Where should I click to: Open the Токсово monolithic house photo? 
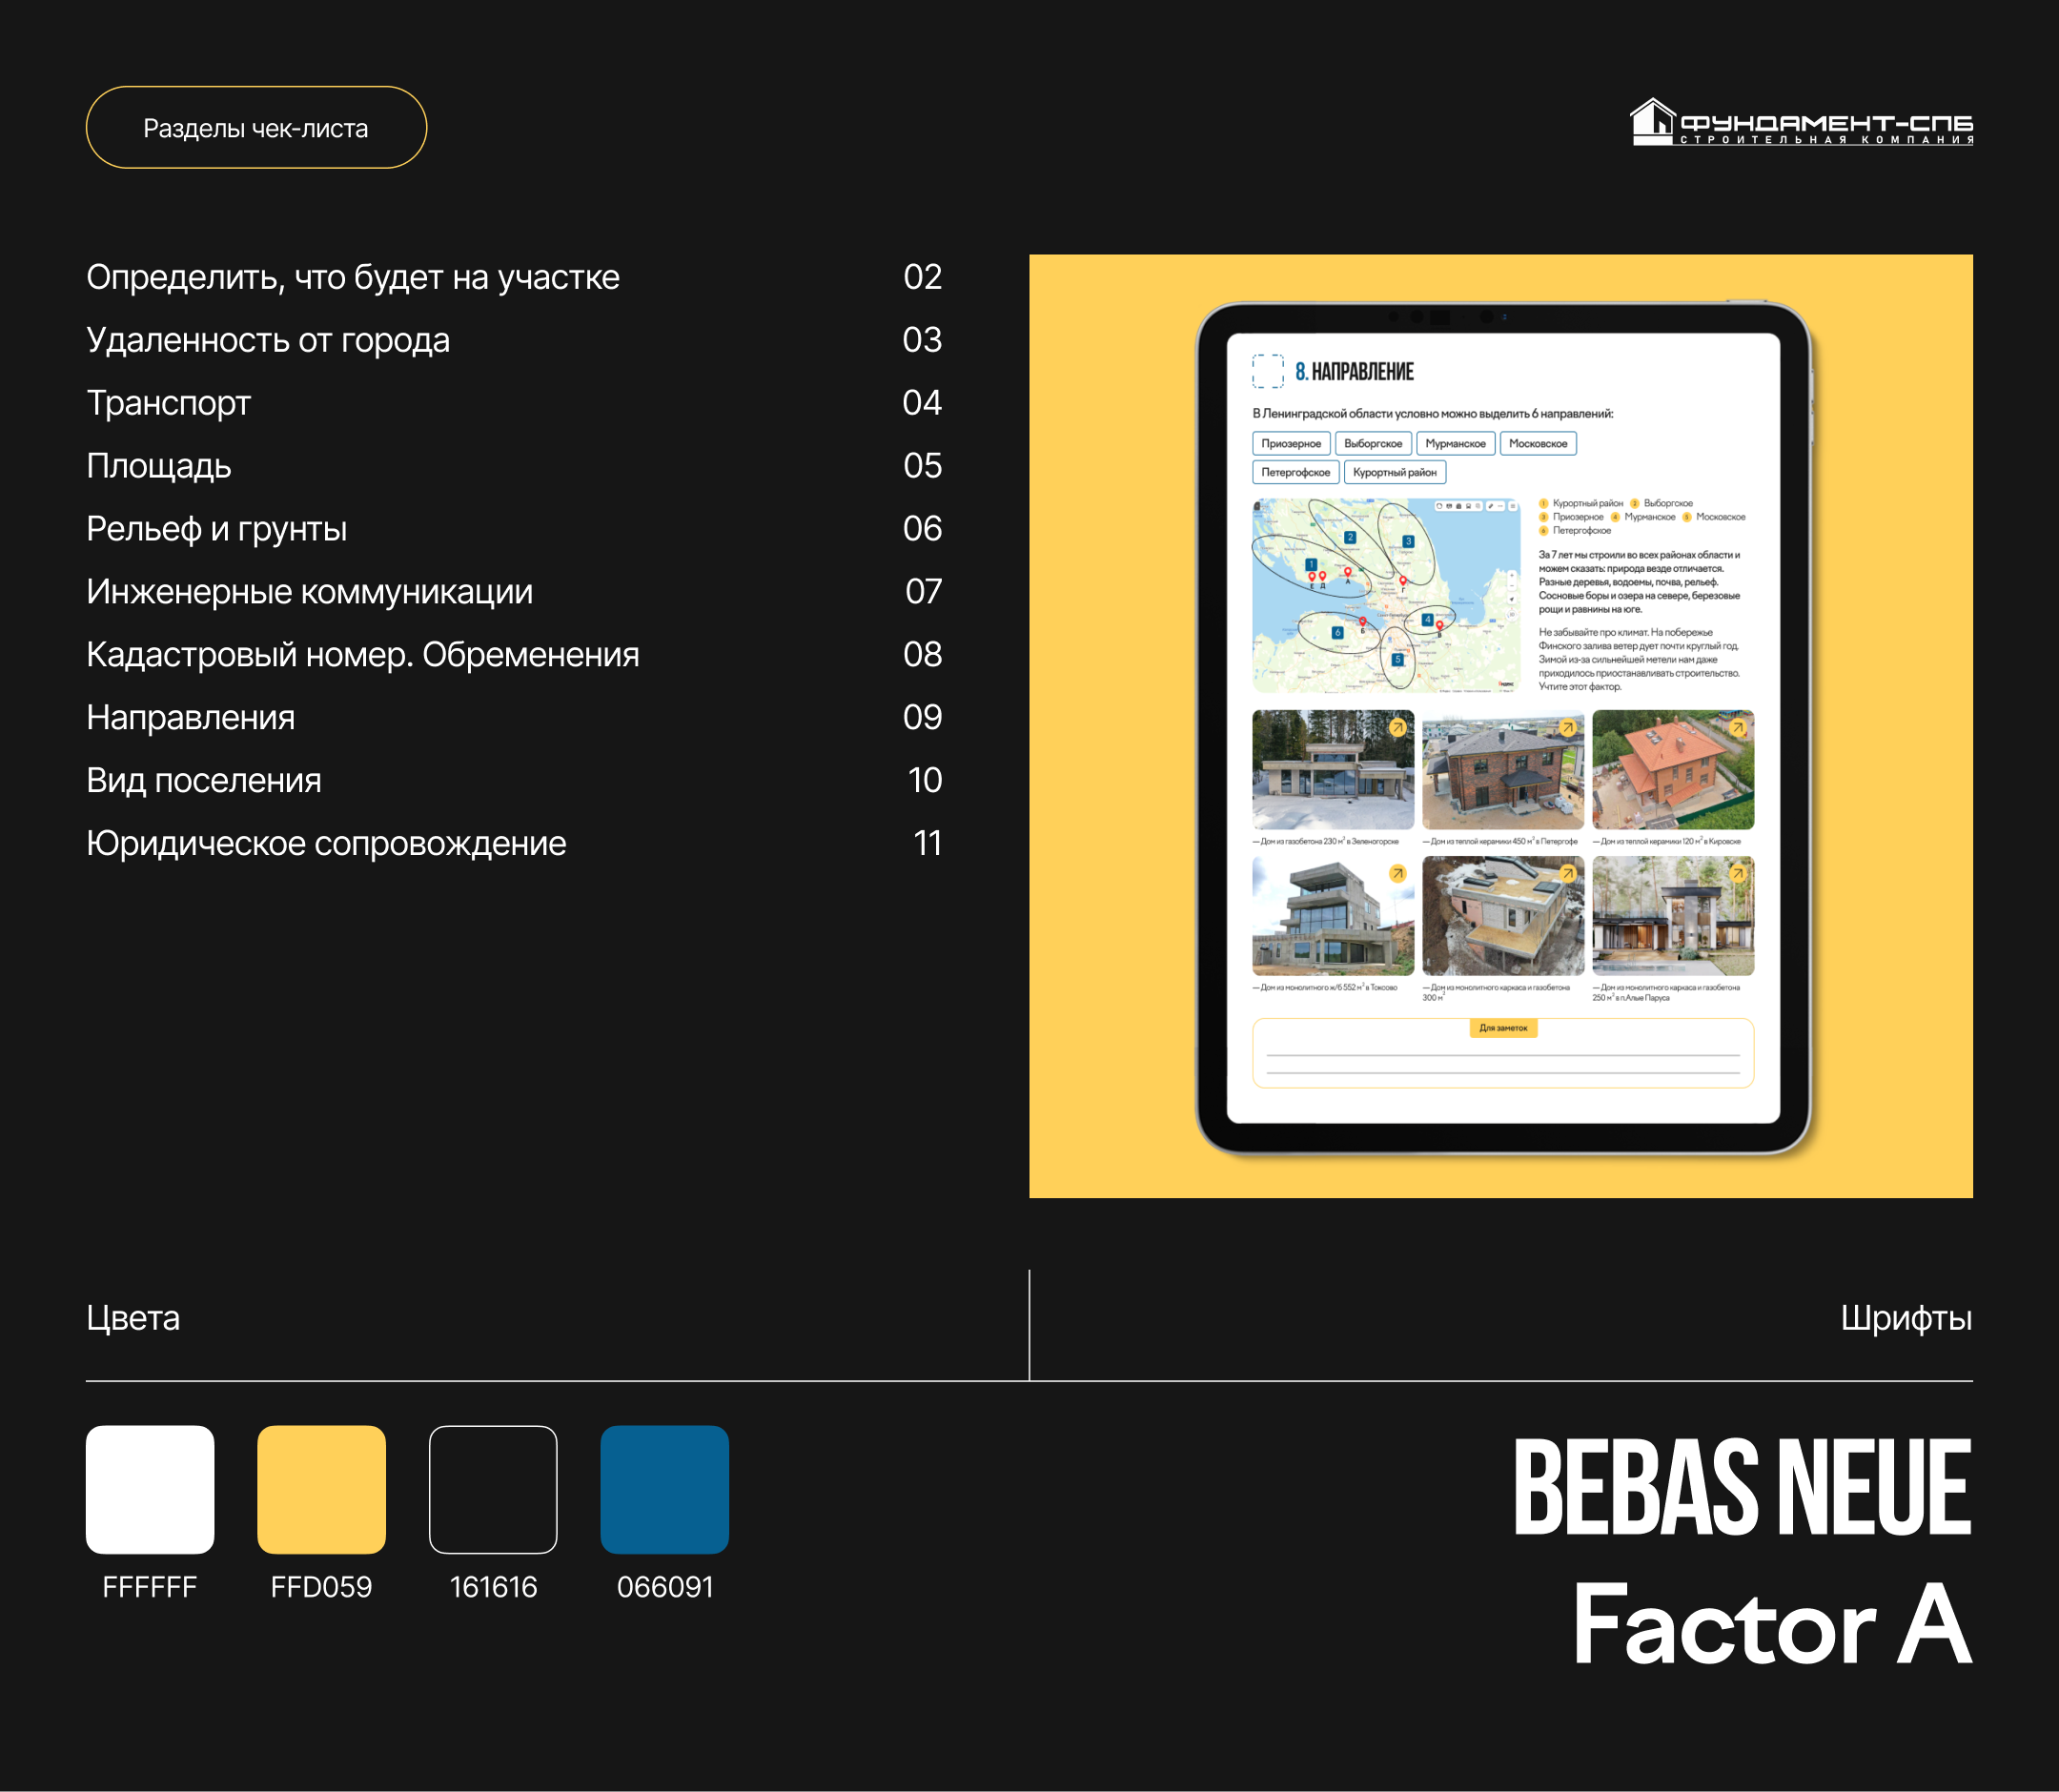[1333, 916]
